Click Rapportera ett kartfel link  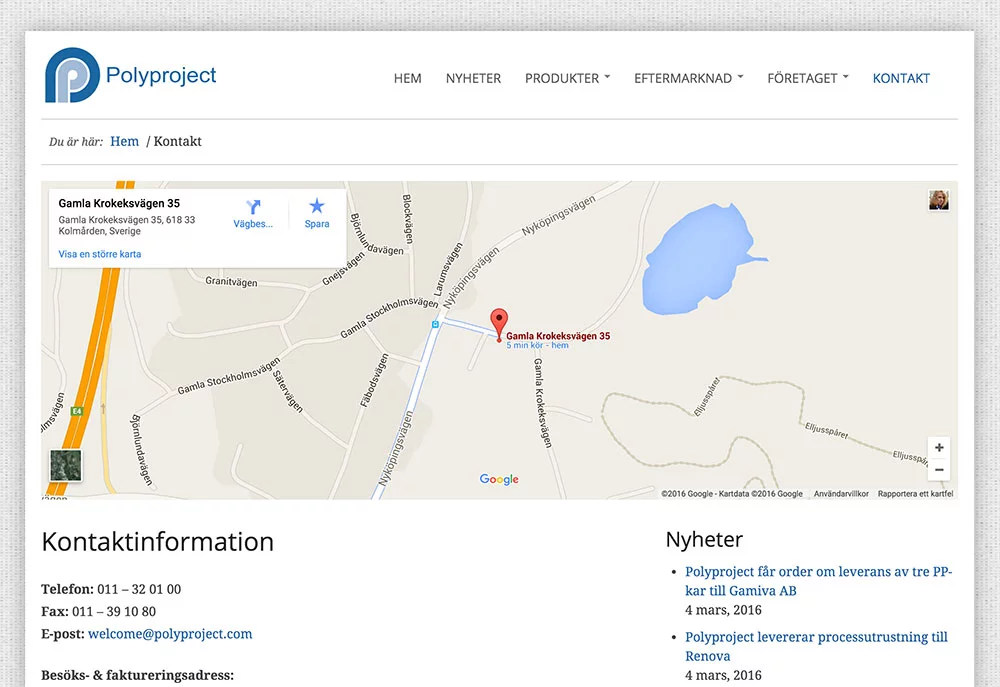pos(915,494)
